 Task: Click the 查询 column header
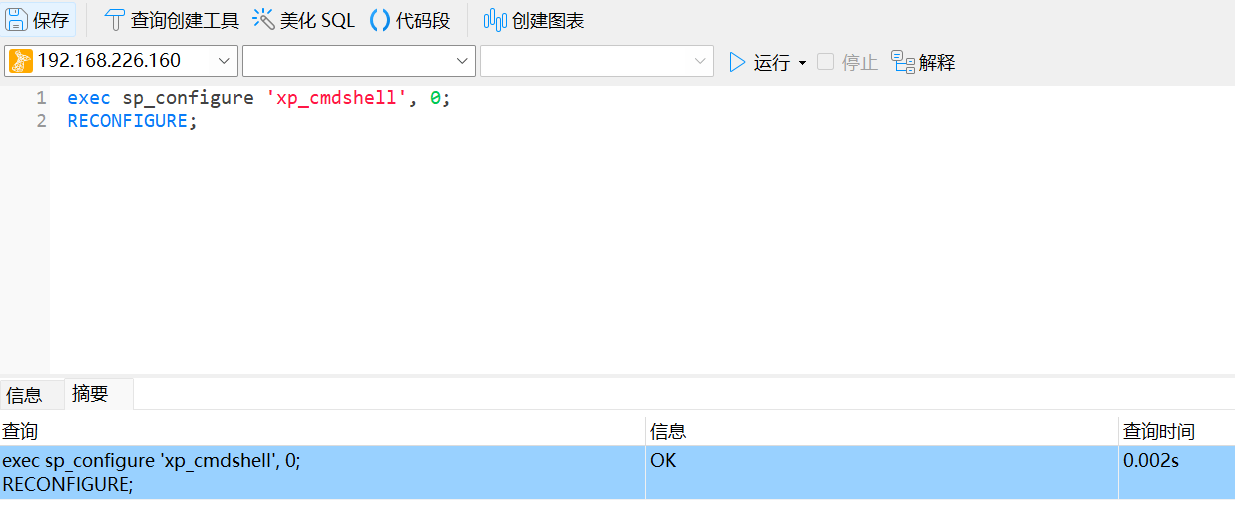point(20,432)
